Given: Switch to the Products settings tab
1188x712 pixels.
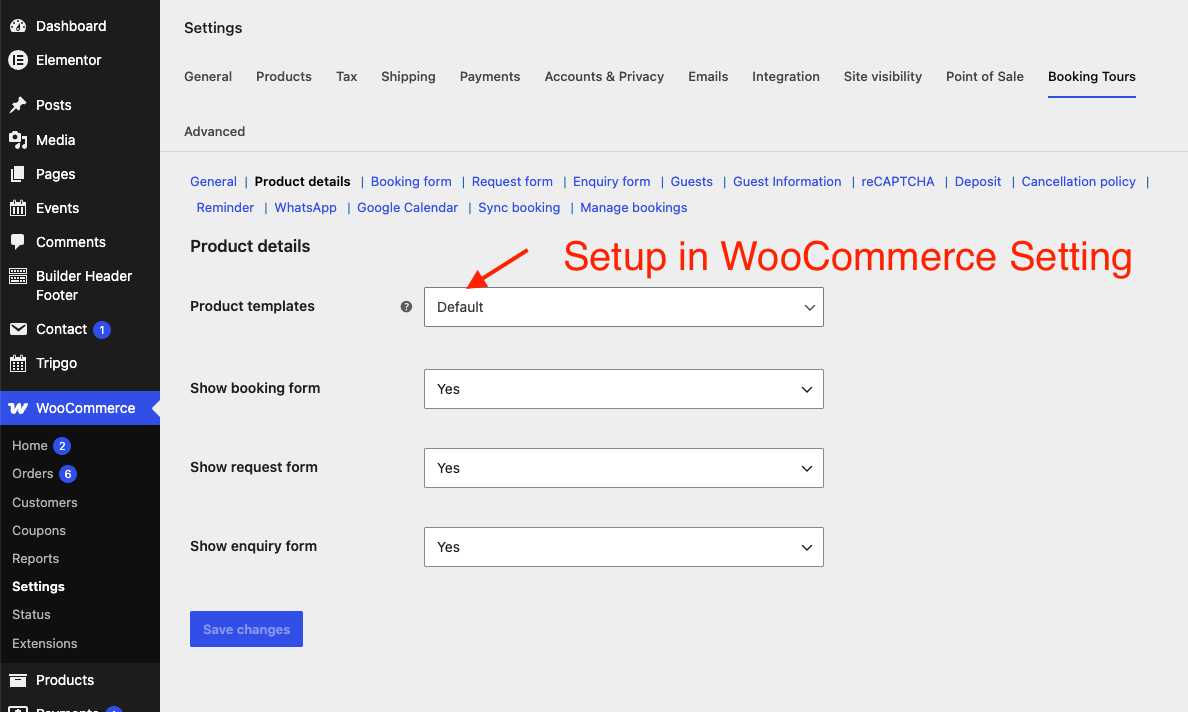Looking at the screenshot, I should pos(283,77).
